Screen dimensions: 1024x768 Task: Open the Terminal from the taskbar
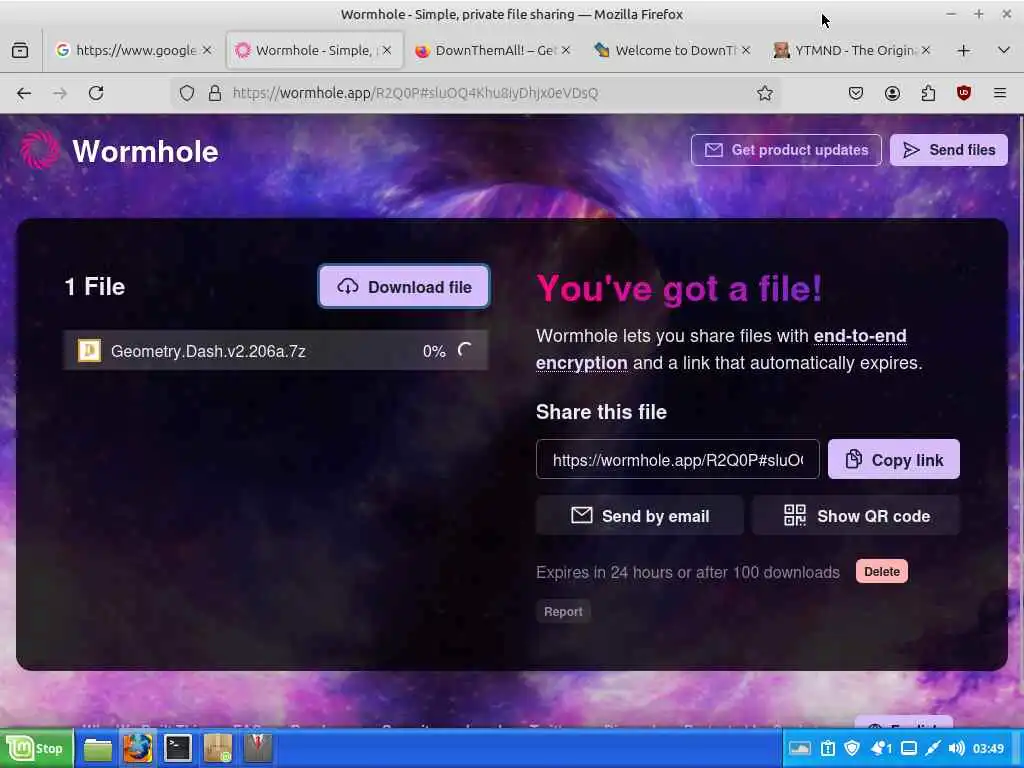coord(178,748)
